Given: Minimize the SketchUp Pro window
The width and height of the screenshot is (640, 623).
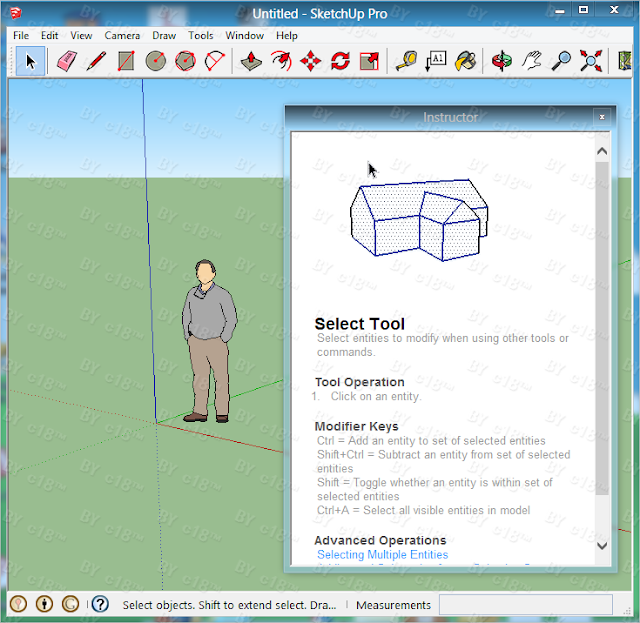Looking at the screenshot, I should [x=560, y=11].
